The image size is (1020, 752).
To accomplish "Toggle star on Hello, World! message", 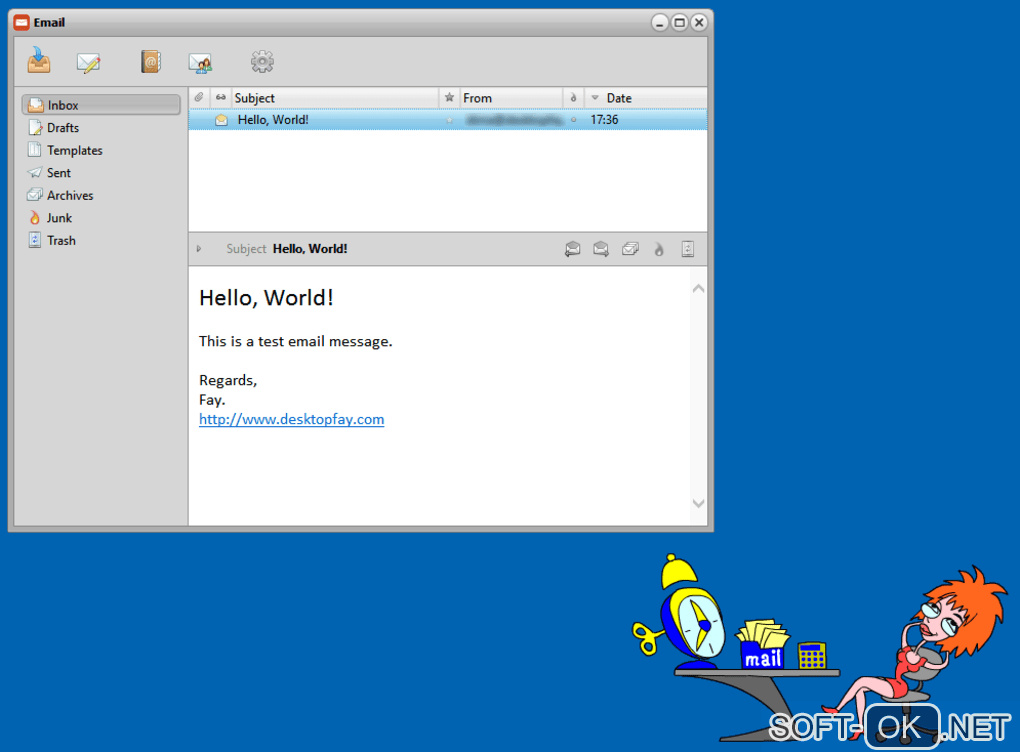I will click(449, 120).
